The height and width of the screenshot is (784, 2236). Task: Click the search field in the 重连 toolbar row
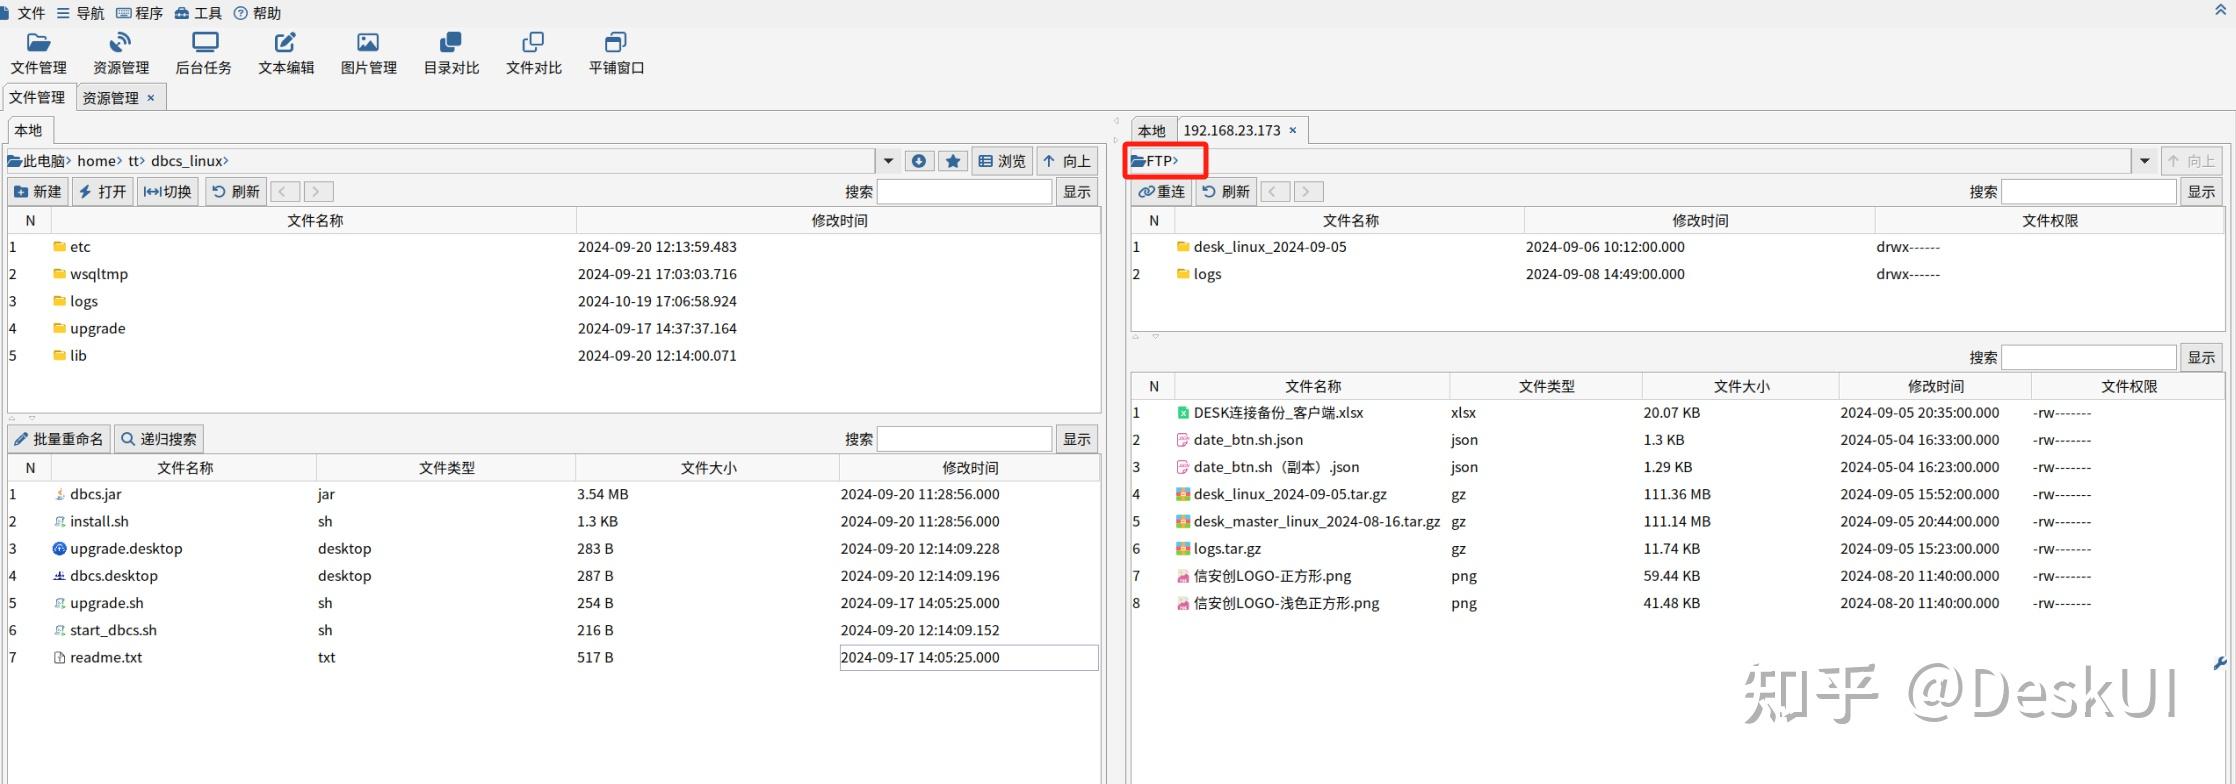tap(2089, 192)
